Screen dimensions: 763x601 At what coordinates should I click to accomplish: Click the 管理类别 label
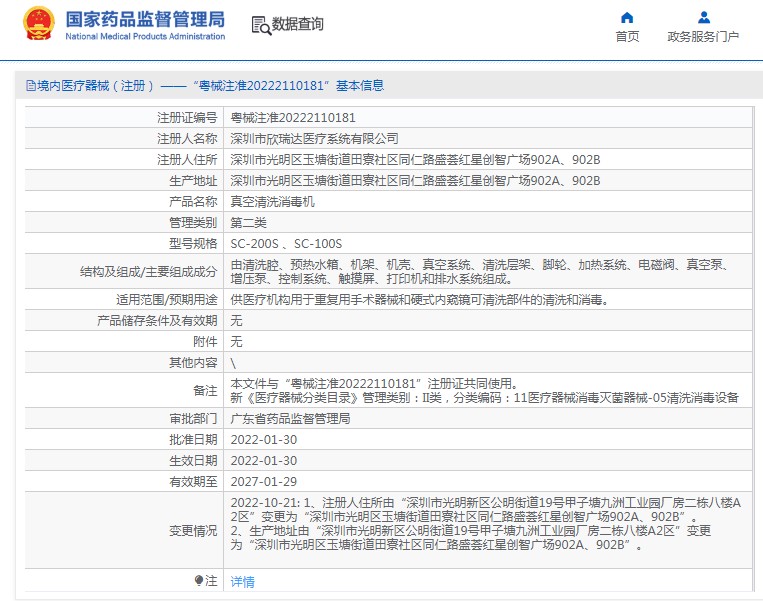click(x=193, y=223)
